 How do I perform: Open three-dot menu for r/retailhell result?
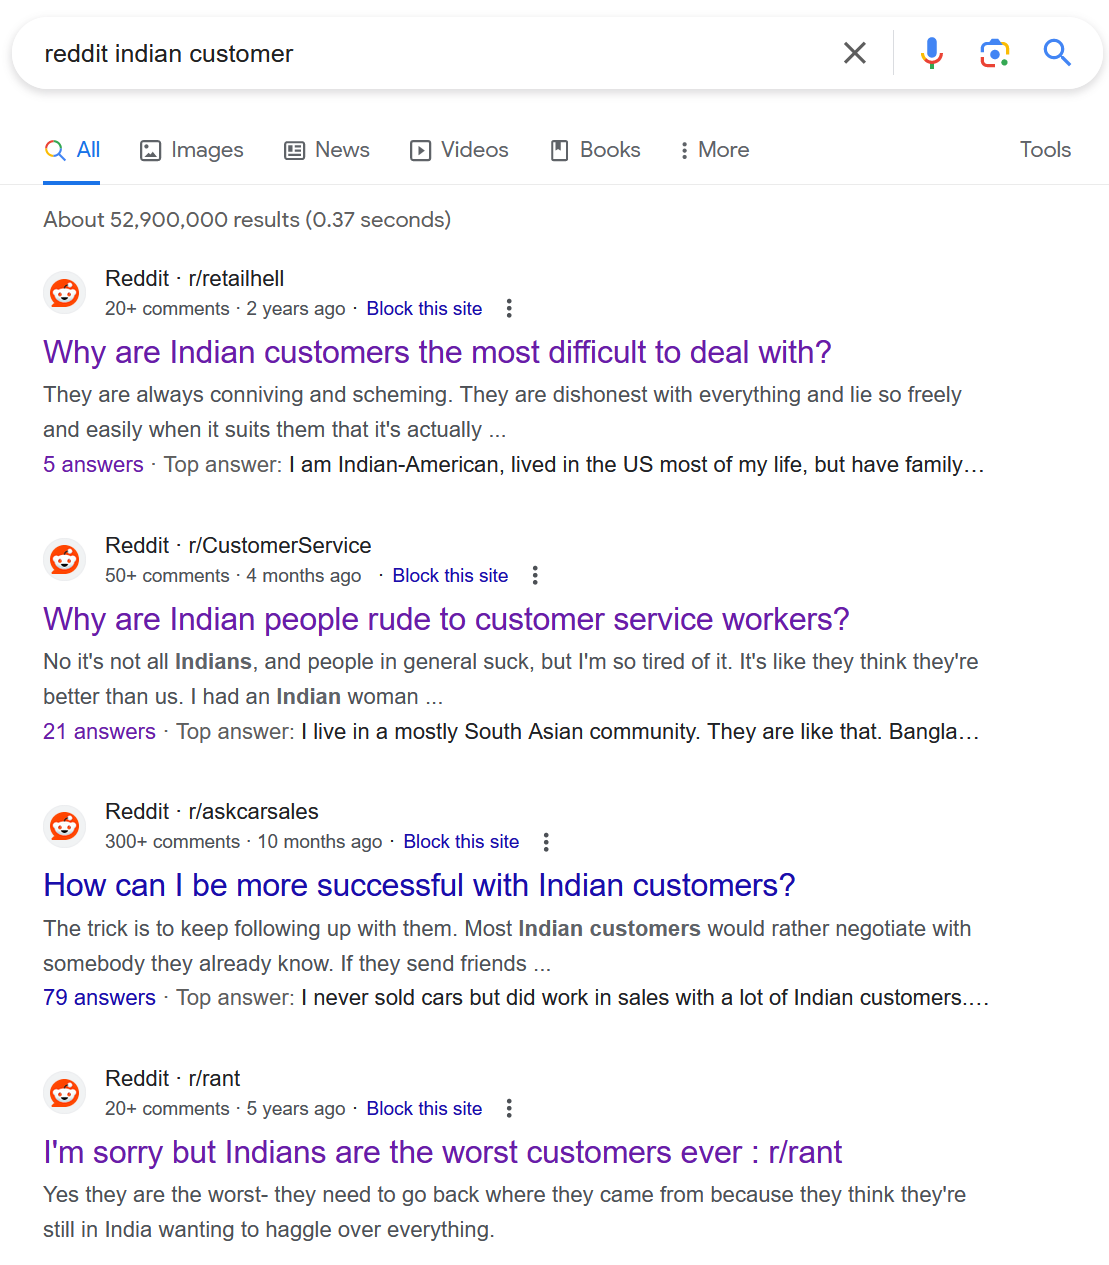tap(509, 308)
